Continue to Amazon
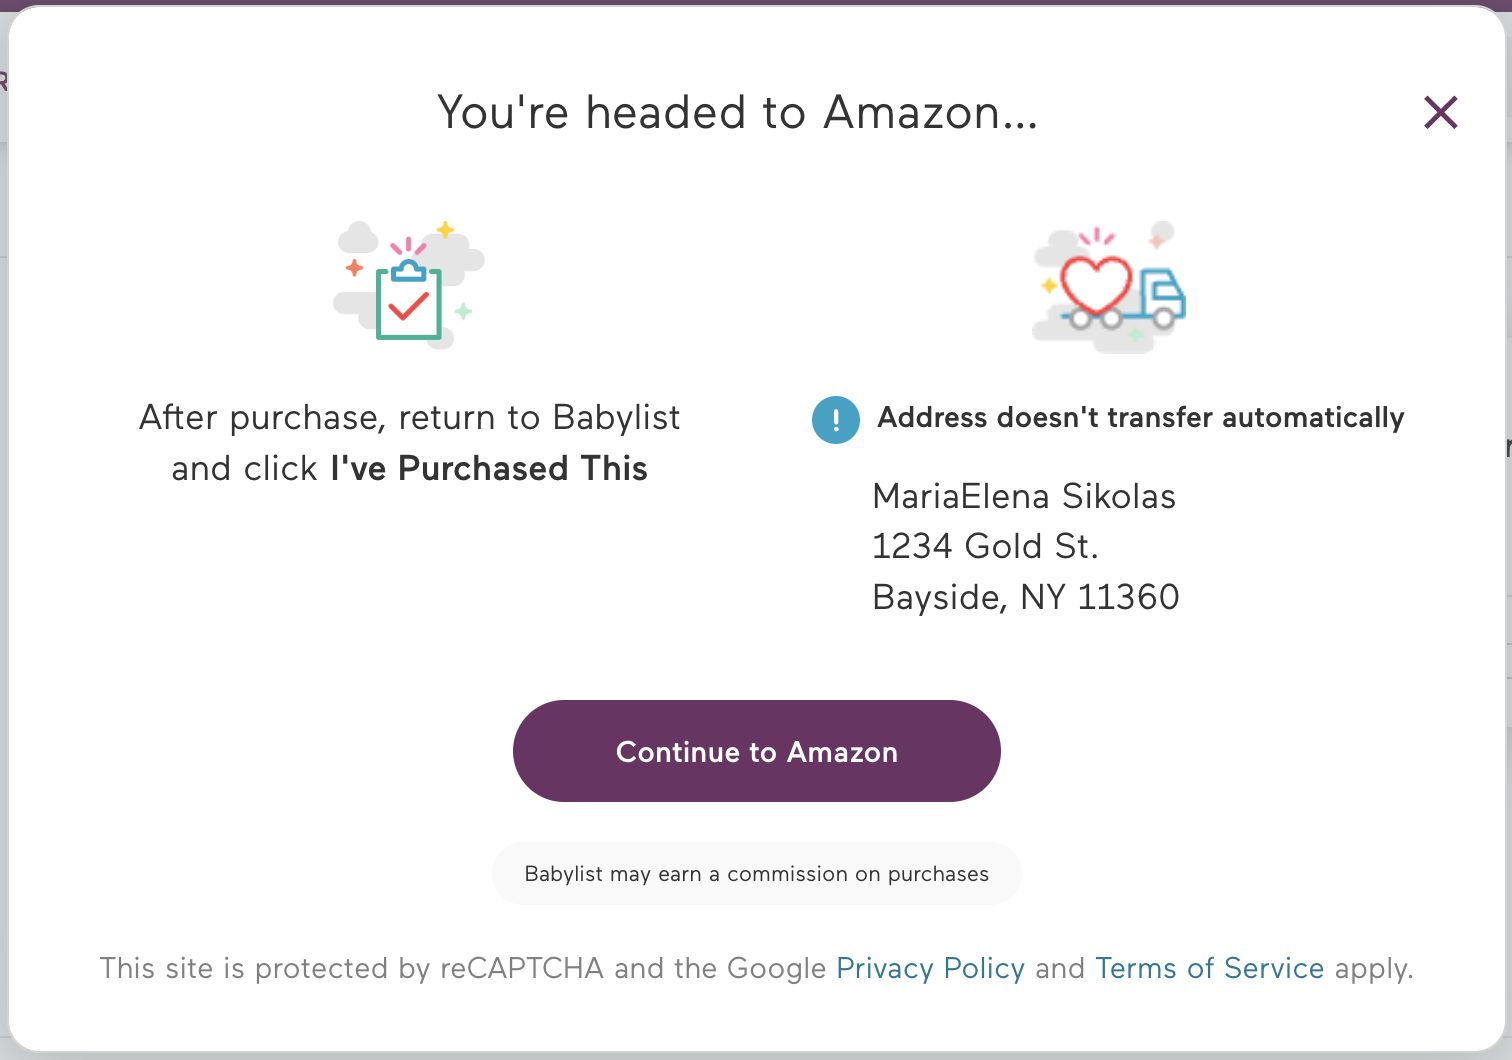The width and height of the screenshot is (1512, 1060). [x=757, y=751]
